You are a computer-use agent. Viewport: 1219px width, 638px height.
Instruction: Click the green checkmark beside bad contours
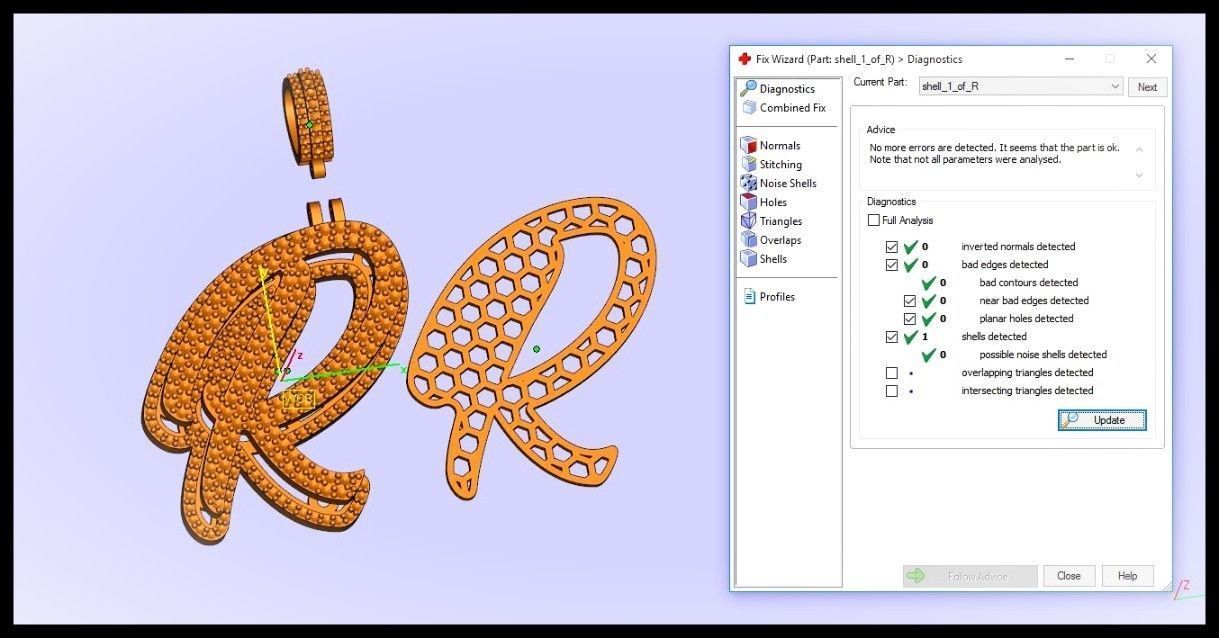pos(928,283)
